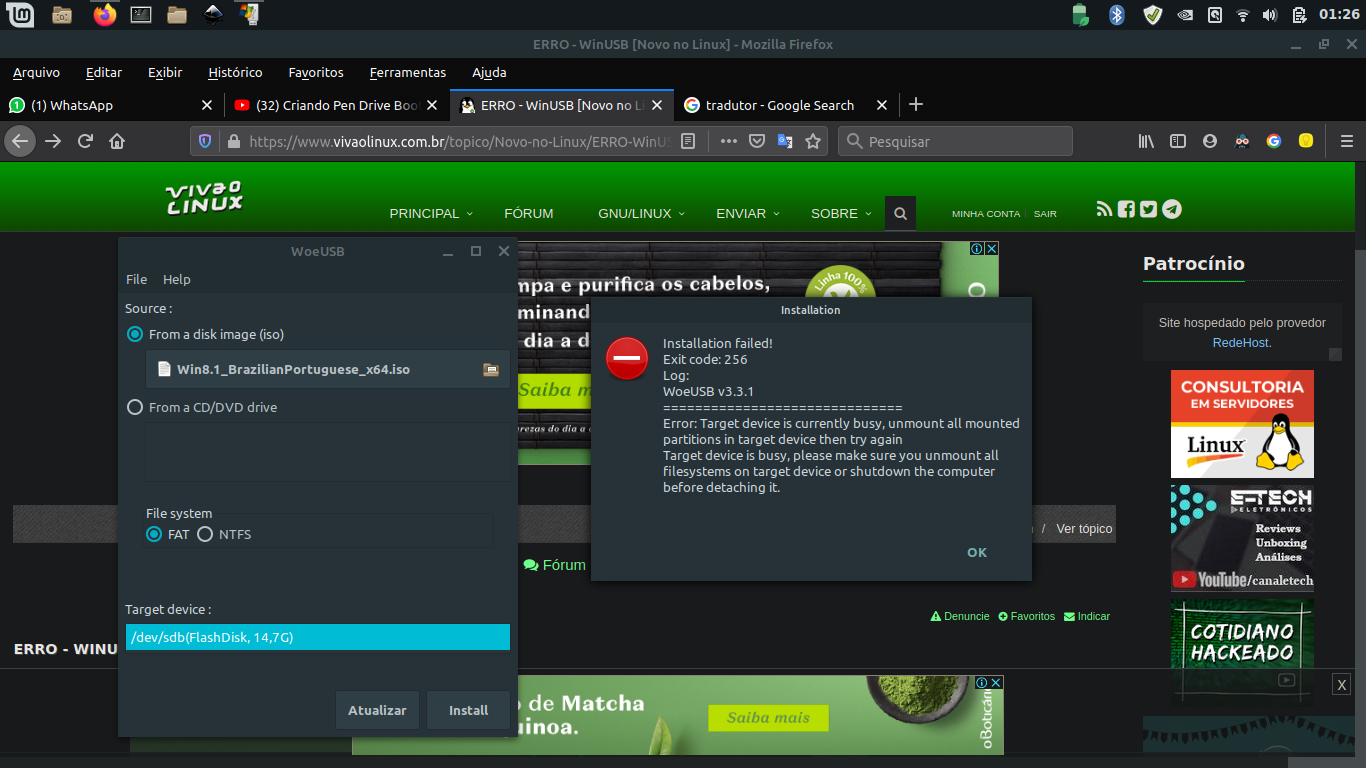
Task: Open the terminal launcher in the panel
Action: (141, 15)
